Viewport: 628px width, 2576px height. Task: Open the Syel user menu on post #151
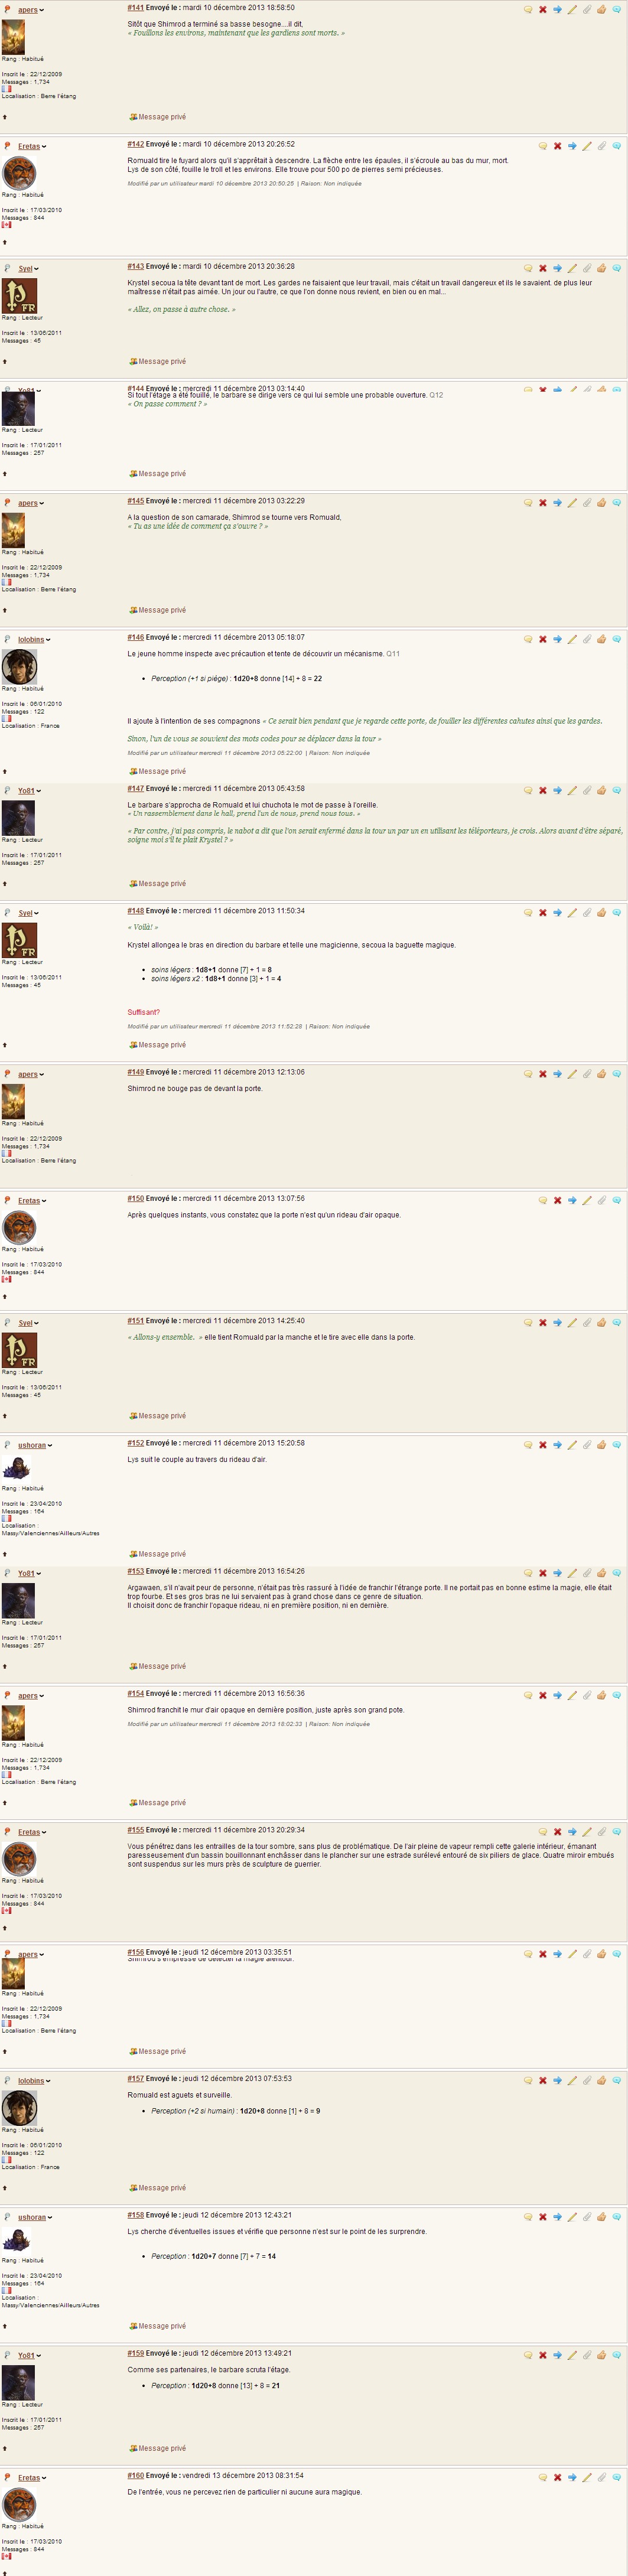click(x=28, y=1323)
